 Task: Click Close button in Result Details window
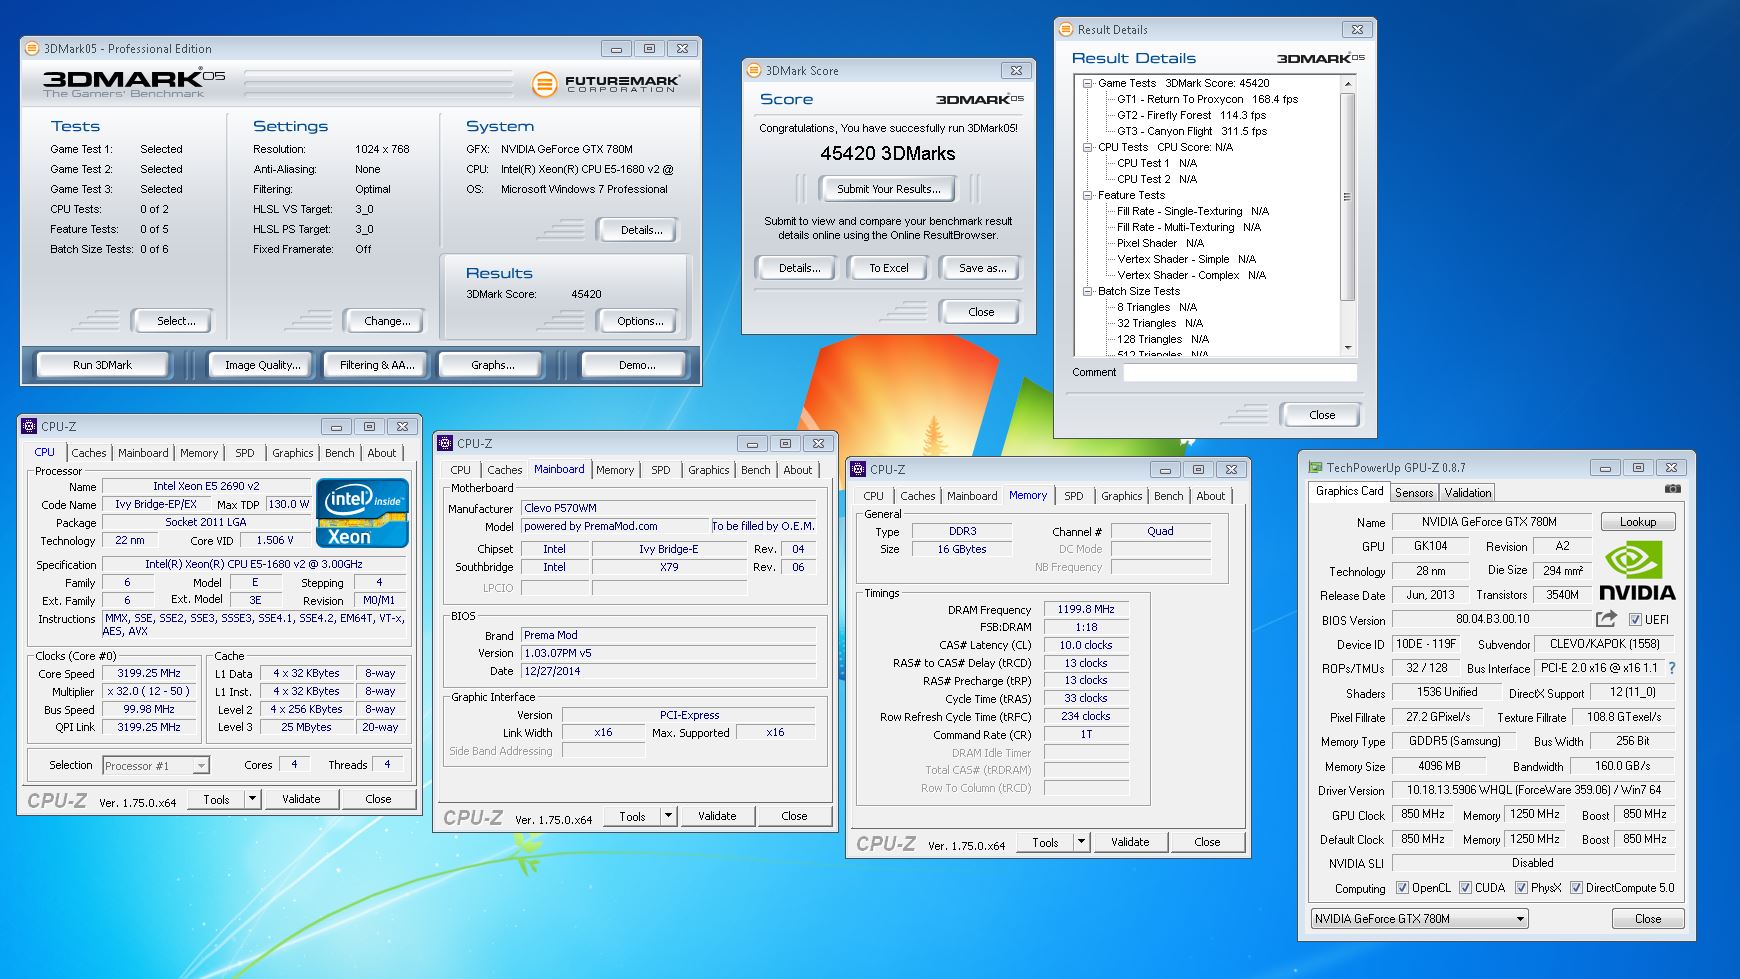(x=1321, y=415)
